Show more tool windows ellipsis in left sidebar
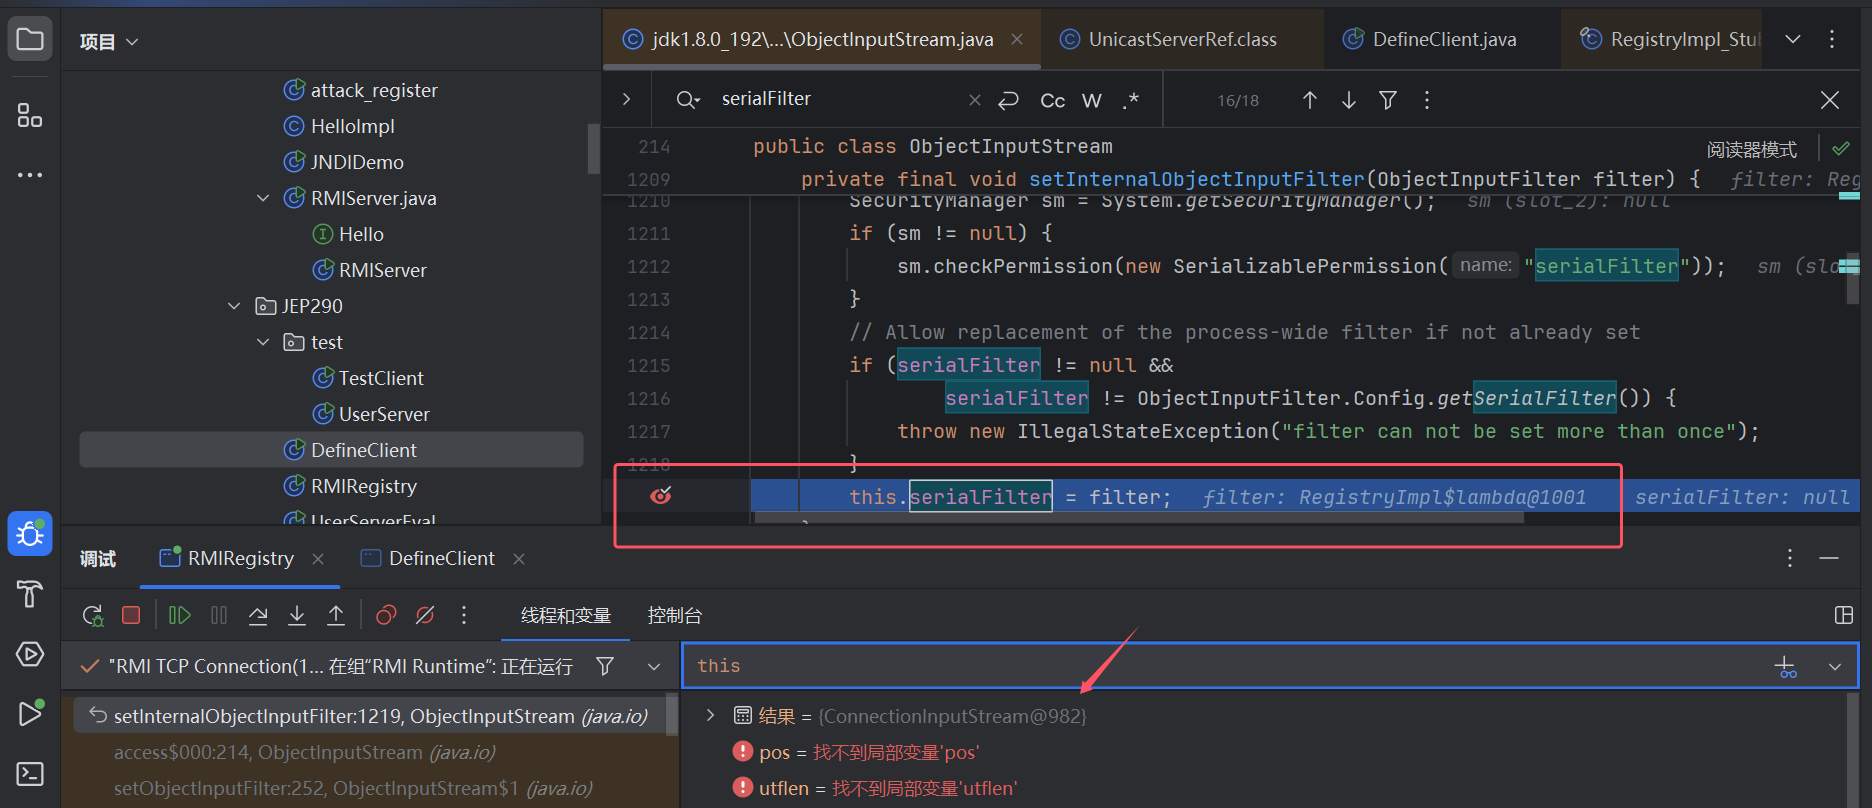1872x808 pixels. 30,175
